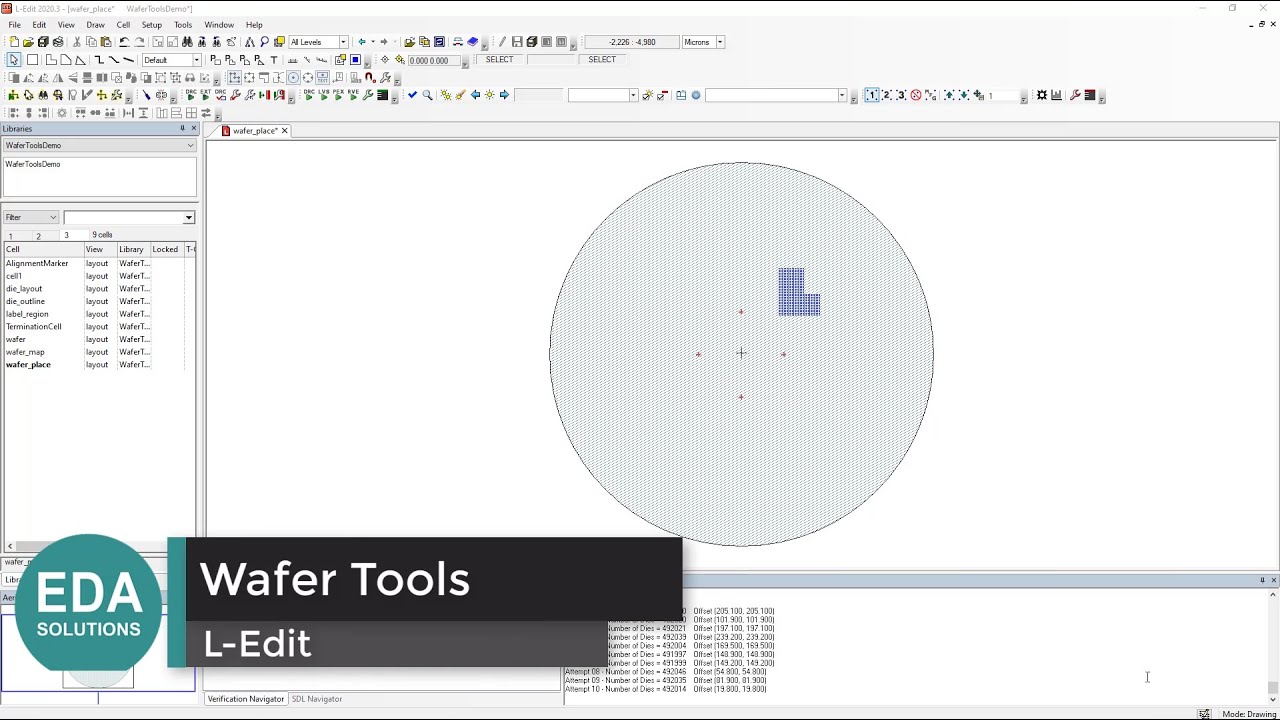1280x720 pixels.
Task: Click the blue checkmark icon
Action: tap(412, 95)
